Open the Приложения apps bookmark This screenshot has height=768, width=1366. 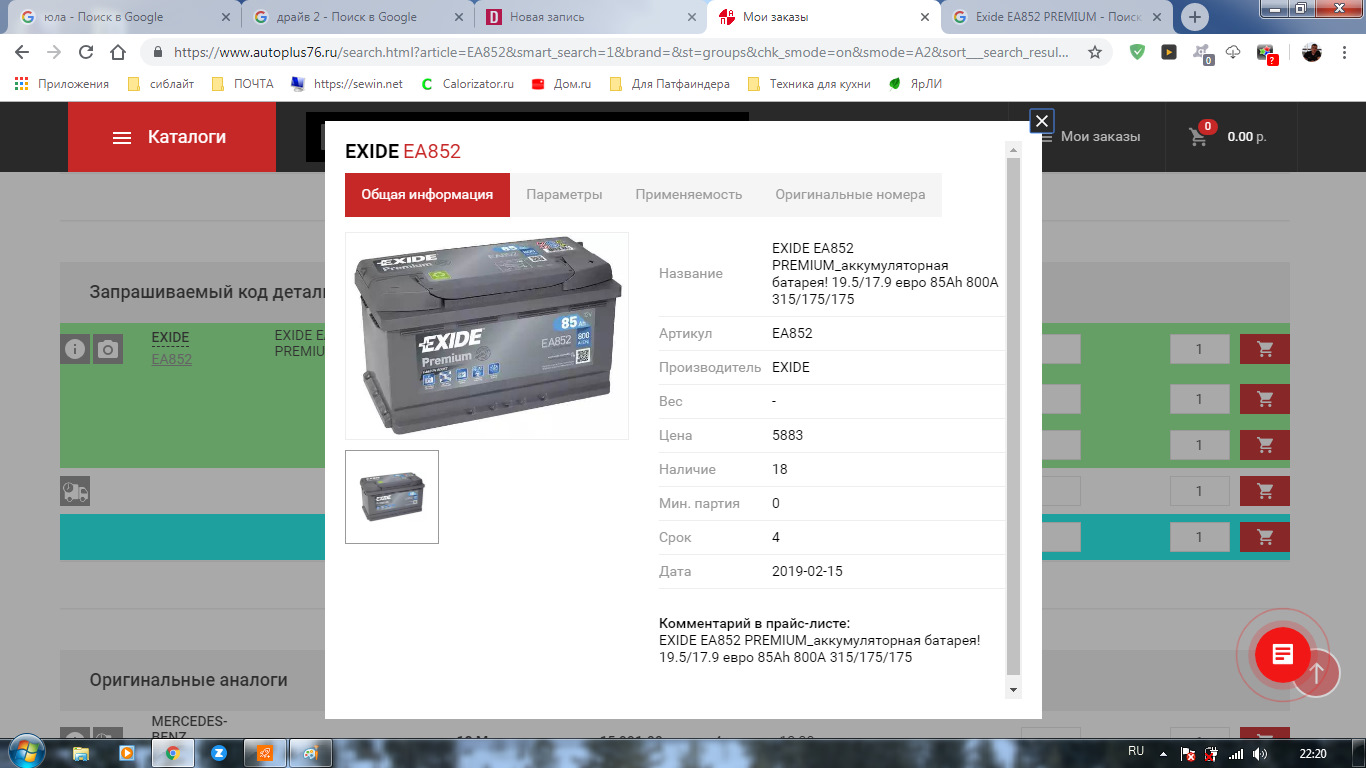click(61, 84)
